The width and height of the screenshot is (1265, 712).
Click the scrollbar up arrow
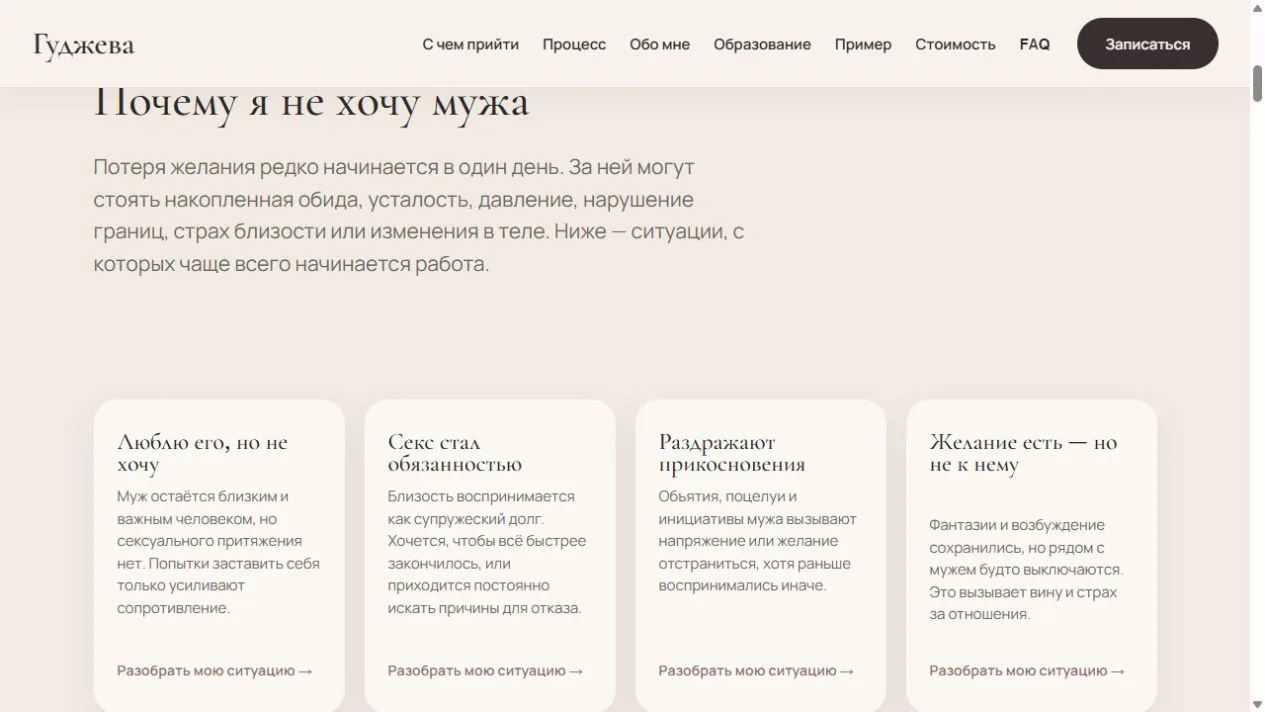point(1257,7)
